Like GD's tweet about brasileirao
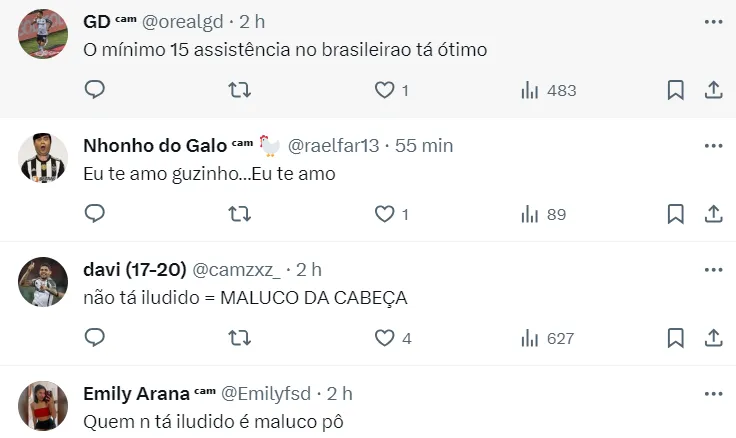The height and width of the screenshot is (438, 736). coord(391,90)
